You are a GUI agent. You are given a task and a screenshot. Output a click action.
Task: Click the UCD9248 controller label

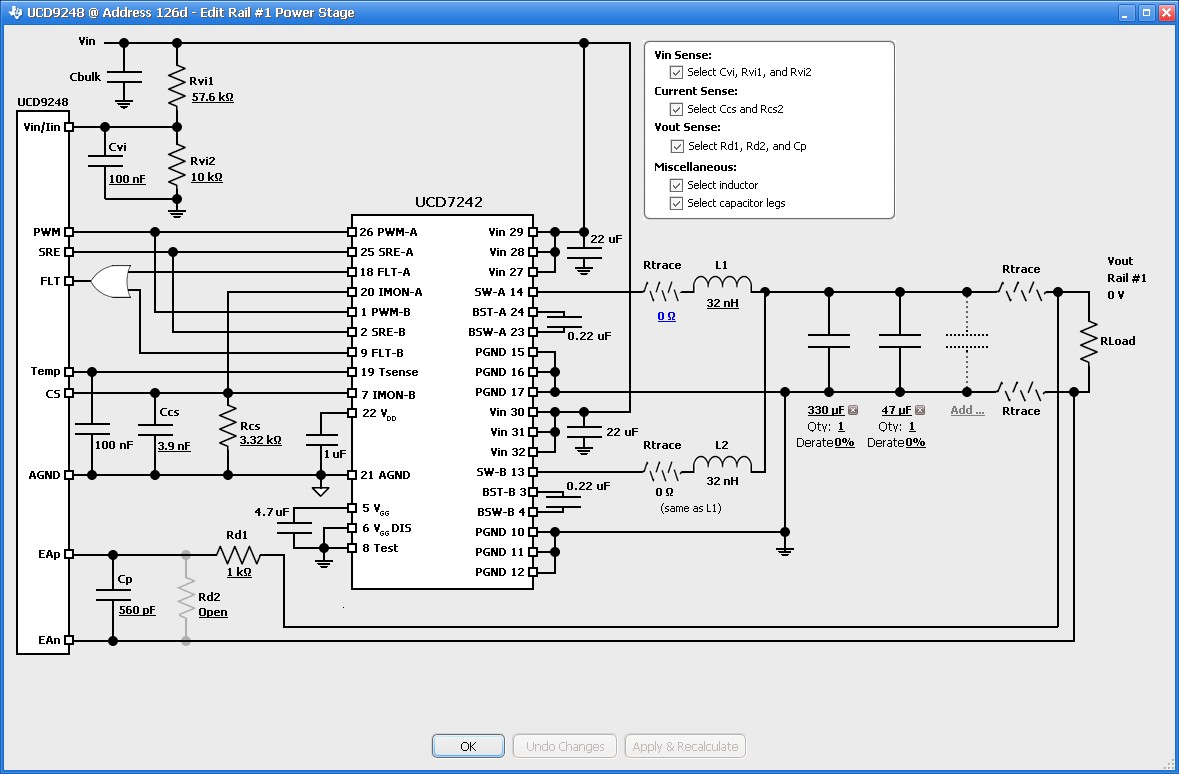[x=43, y=102]
